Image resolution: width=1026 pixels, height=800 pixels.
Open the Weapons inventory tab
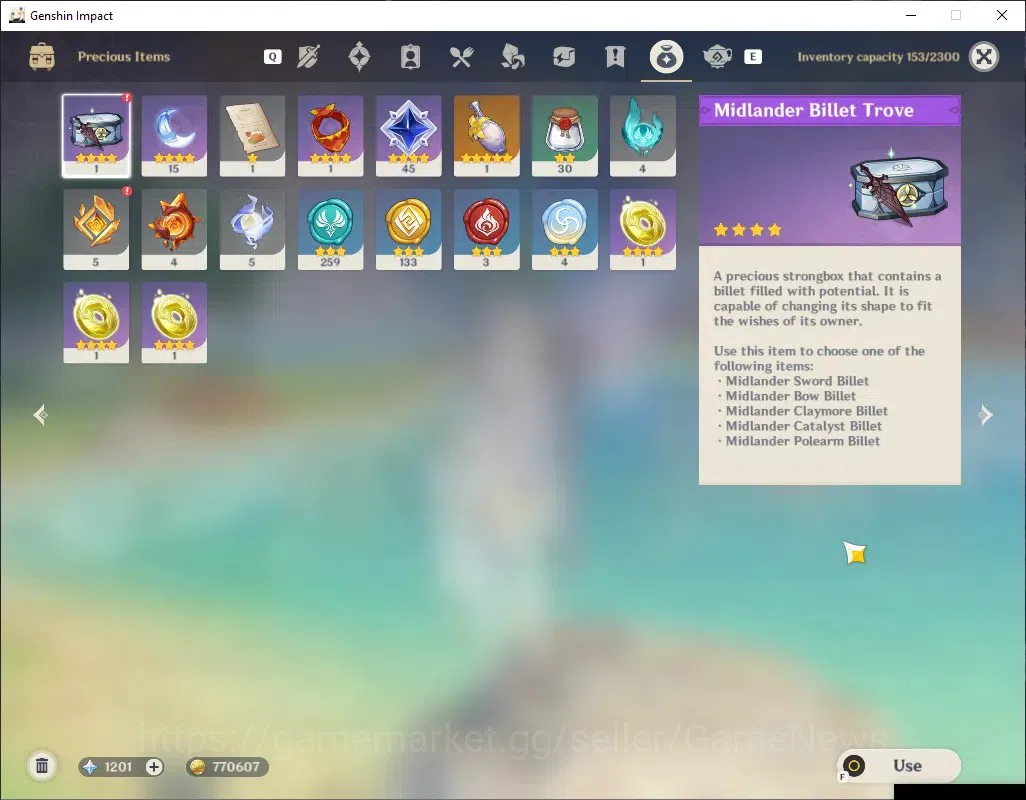coord(308,57)
